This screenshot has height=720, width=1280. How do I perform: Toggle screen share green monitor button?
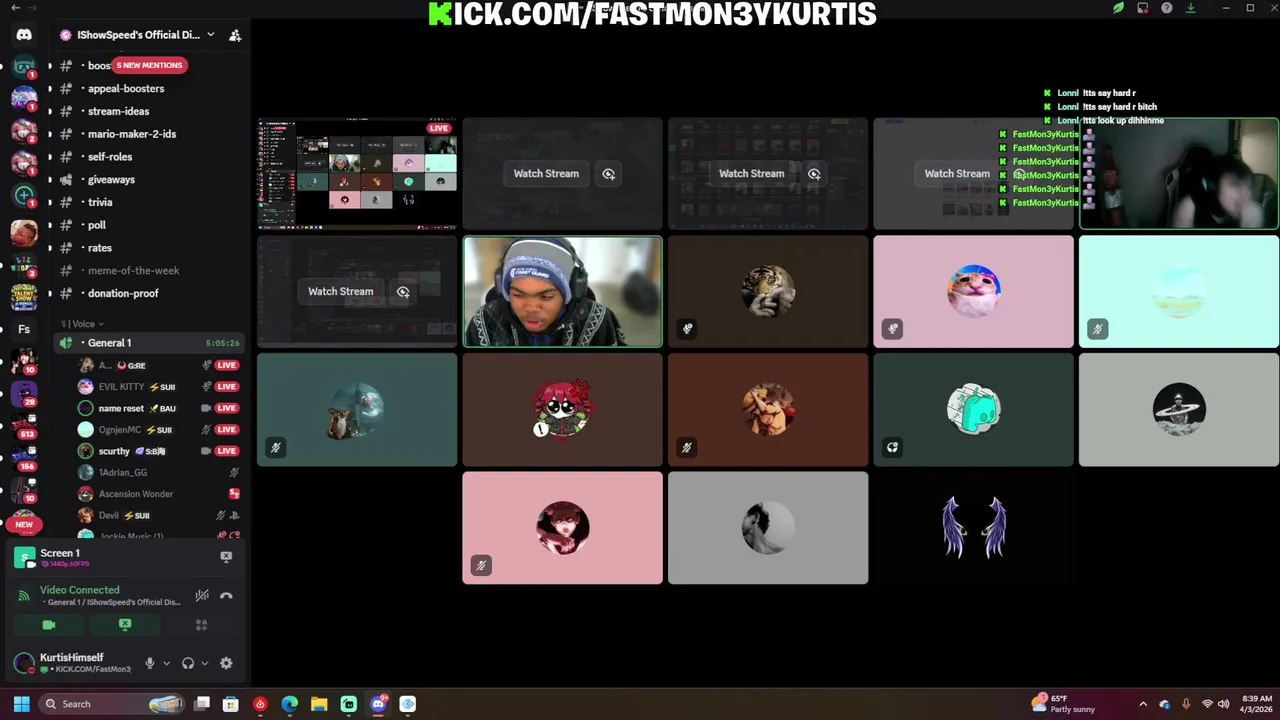tap(125, 625)
